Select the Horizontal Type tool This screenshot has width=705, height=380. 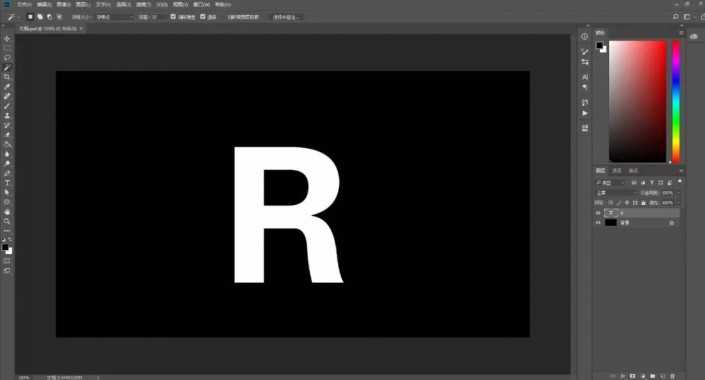[7, 183]
